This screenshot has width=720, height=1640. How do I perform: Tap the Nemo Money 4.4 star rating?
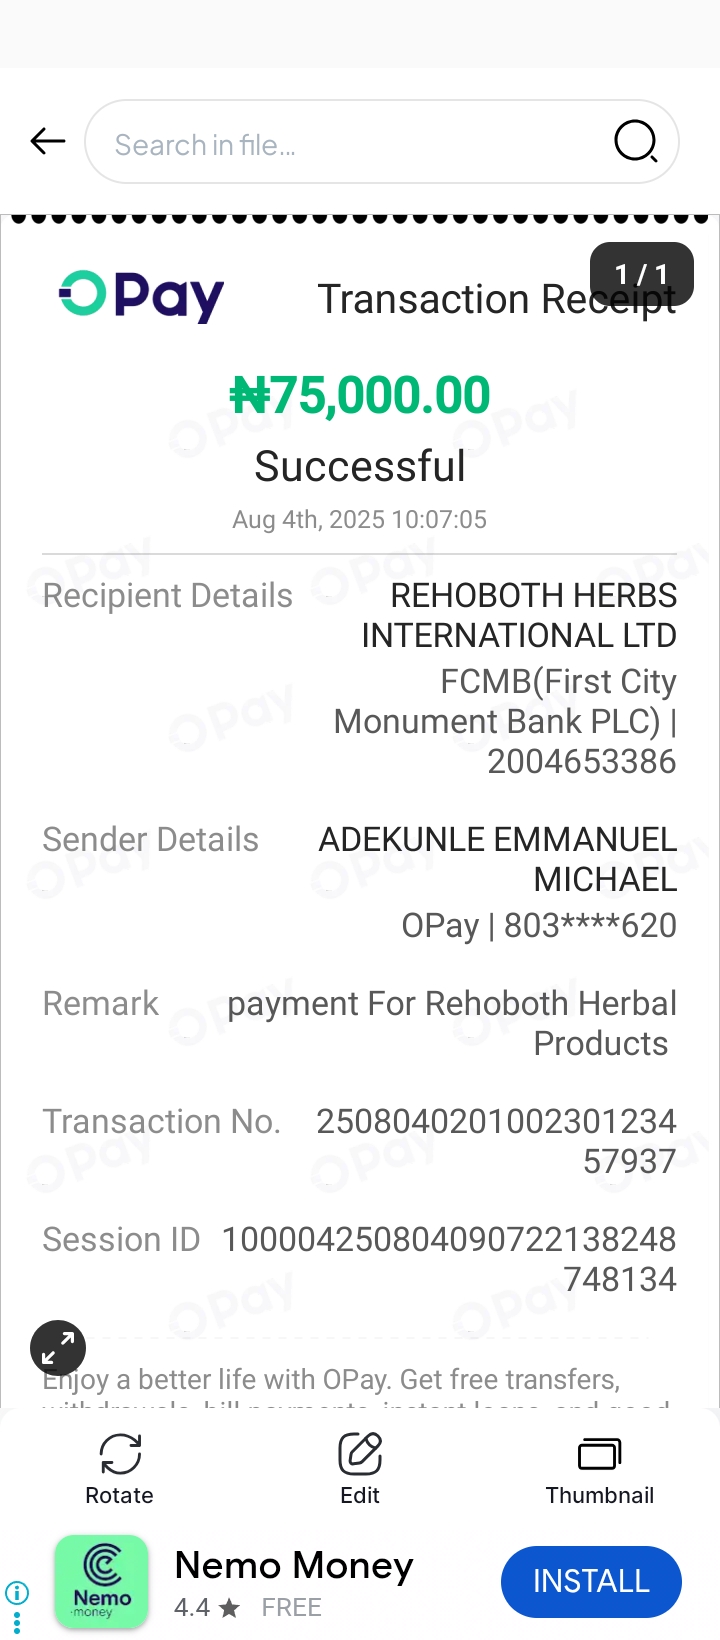click(207, 1608)
